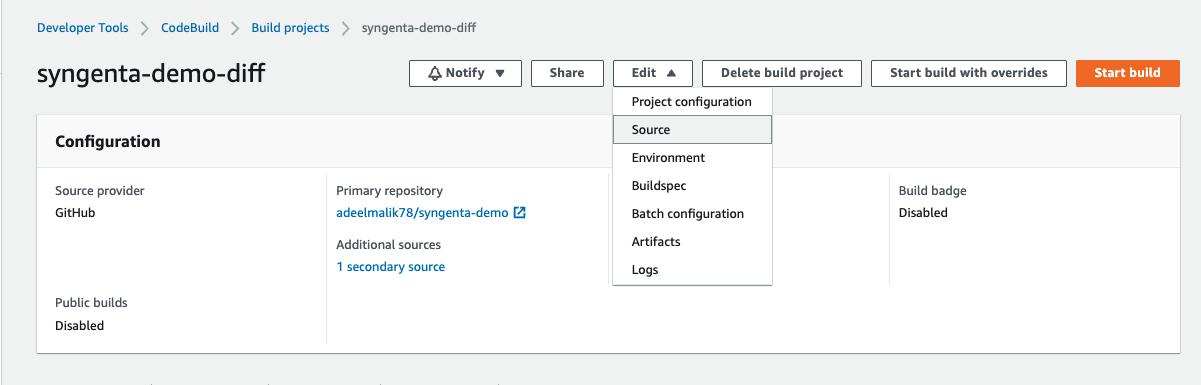Click the Public builds label
The height and width of the screenshot is (385, 1201).
[91, 303]
